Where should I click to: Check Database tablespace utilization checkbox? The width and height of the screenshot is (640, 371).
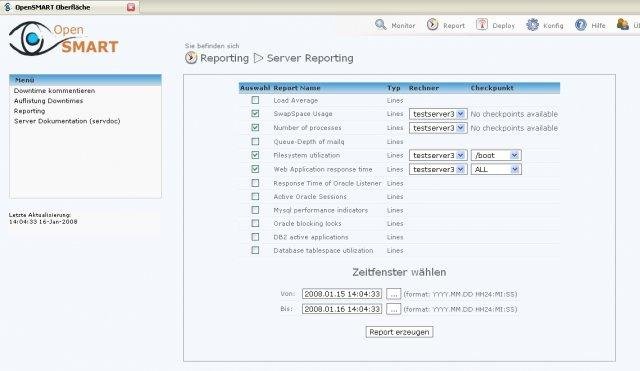pyautogui.click(x=255, y=250)
